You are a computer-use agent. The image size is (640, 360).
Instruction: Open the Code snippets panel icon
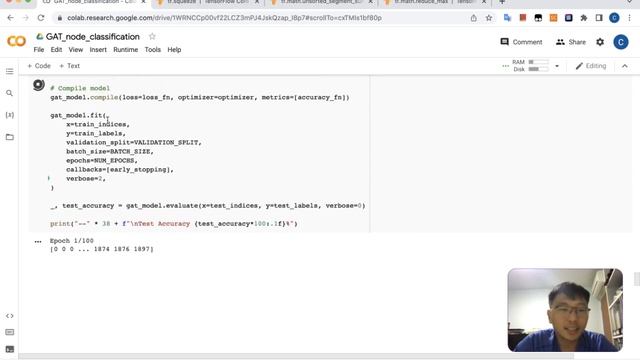[x=9, y=316]
